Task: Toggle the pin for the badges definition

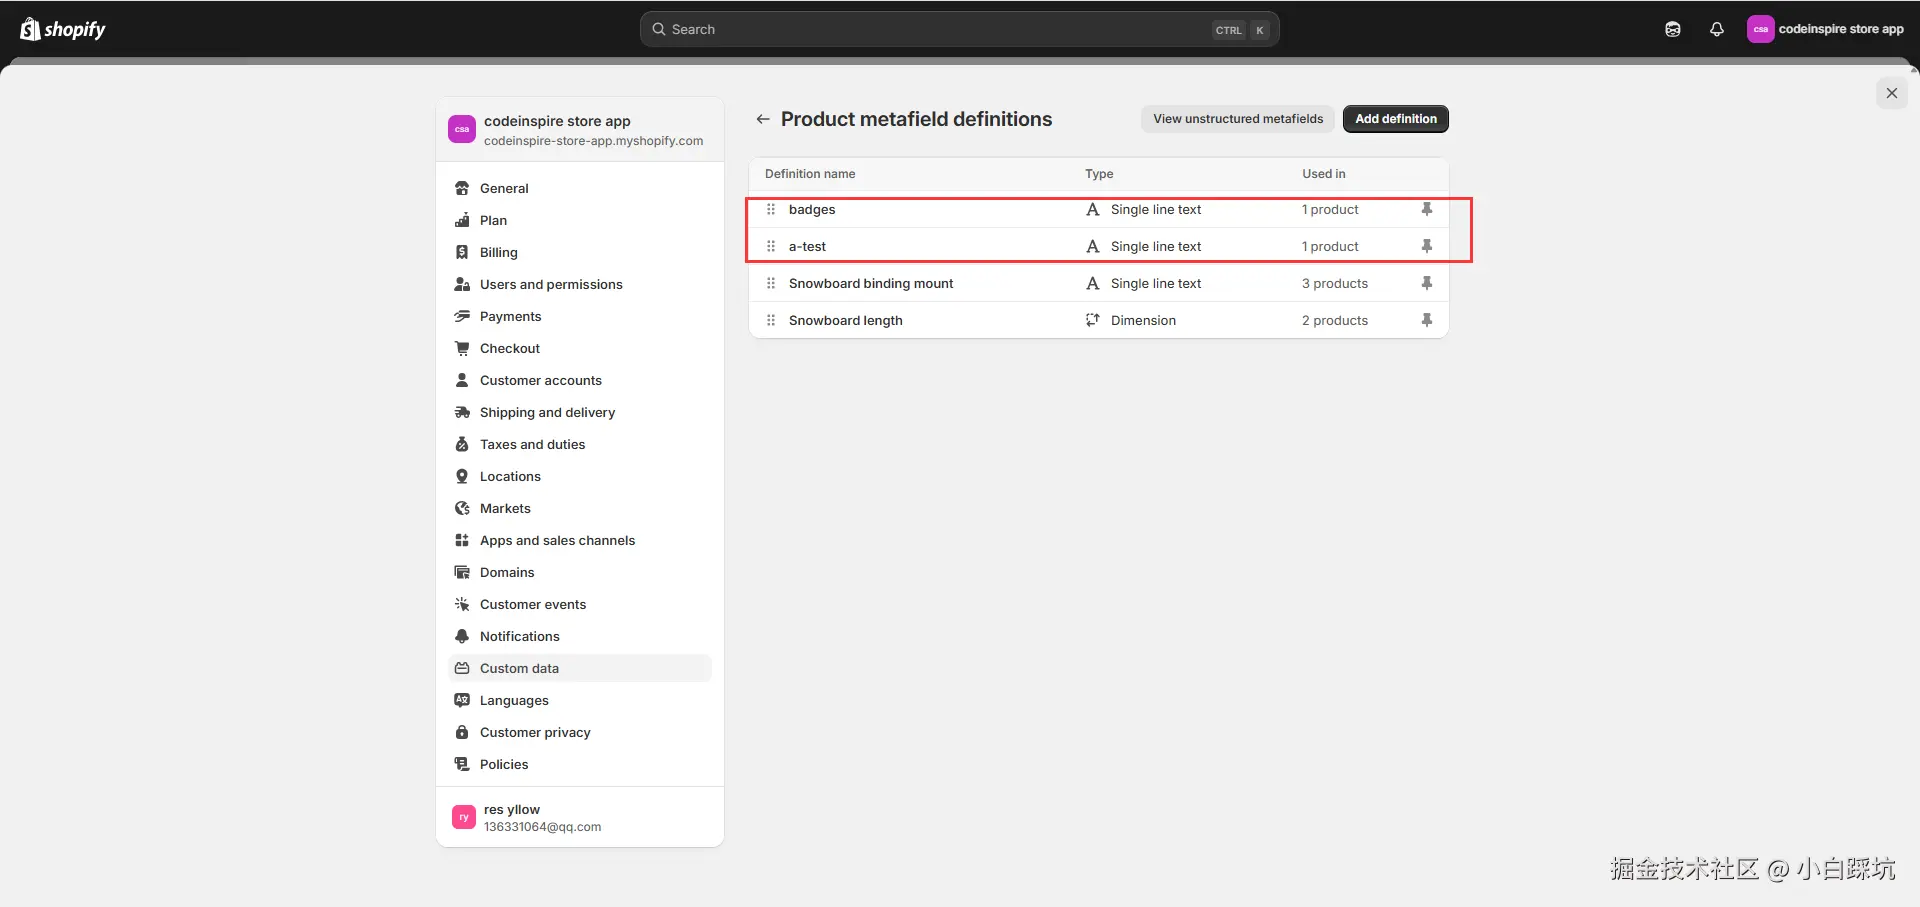Action: coord(1427,209)
